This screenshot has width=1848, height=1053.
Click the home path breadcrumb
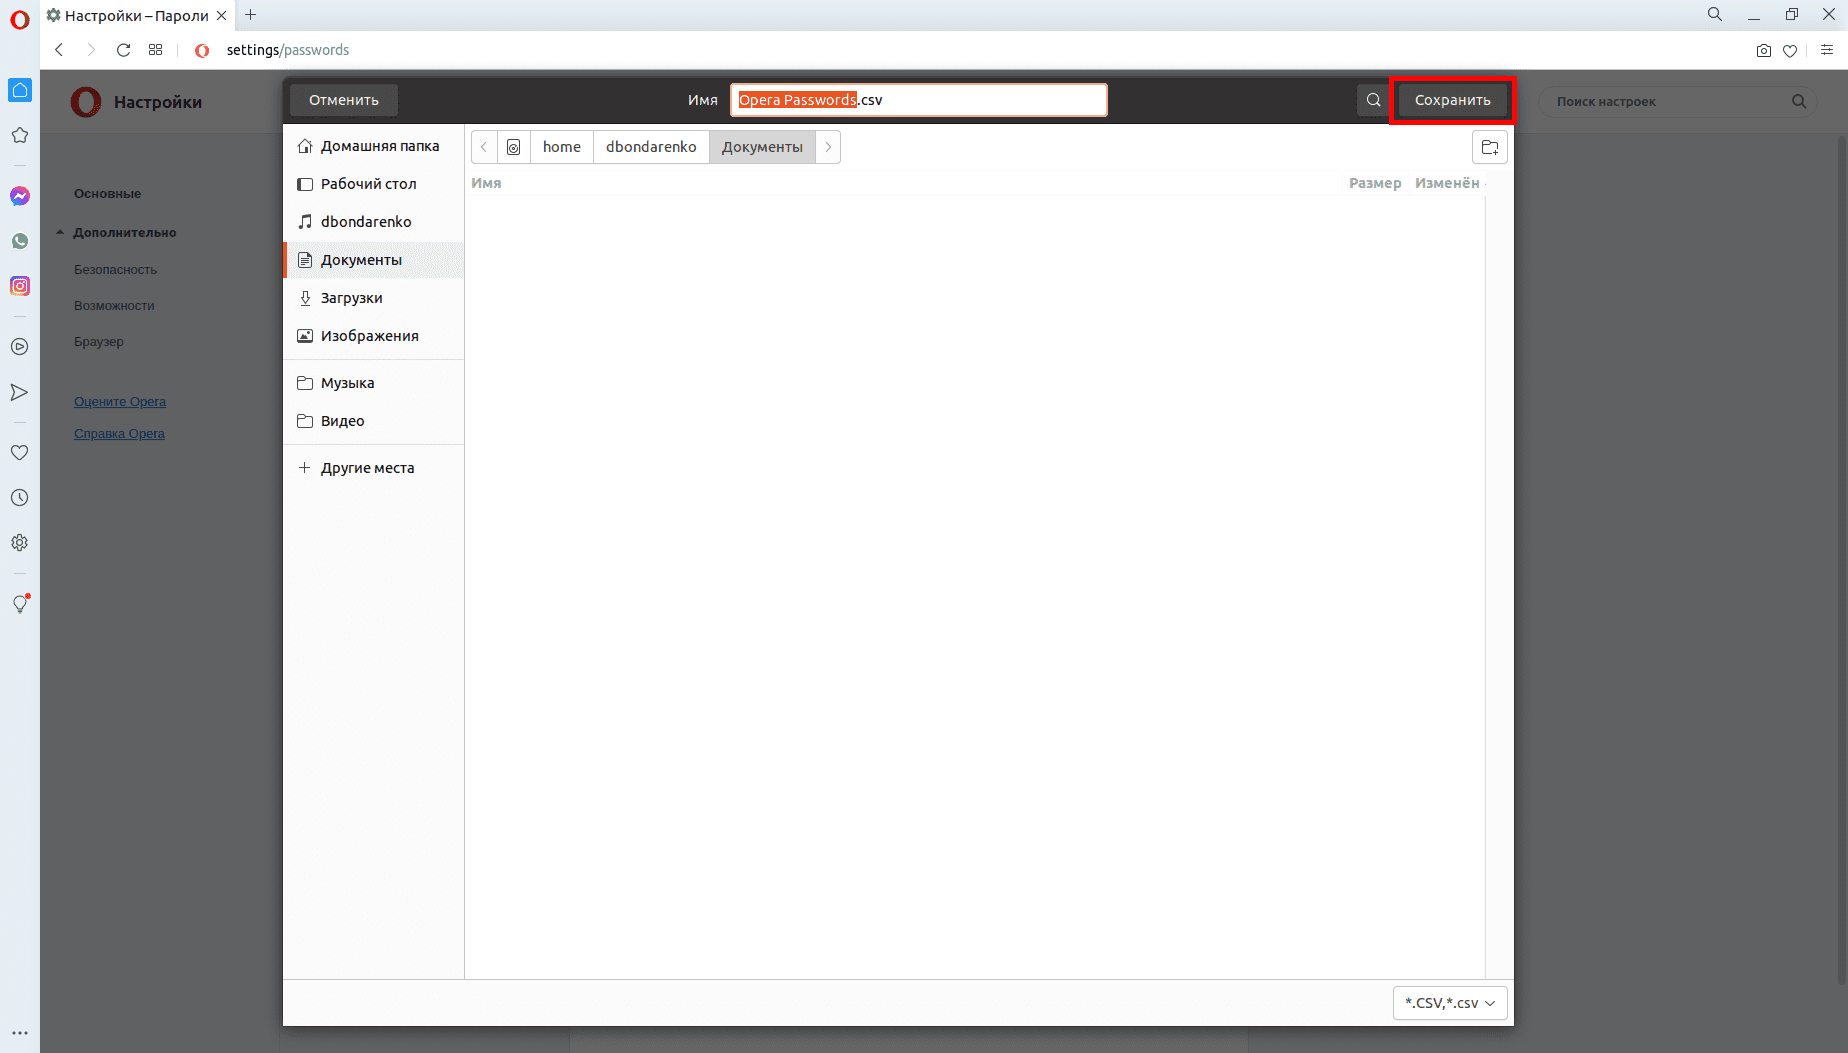pos(561,147)
